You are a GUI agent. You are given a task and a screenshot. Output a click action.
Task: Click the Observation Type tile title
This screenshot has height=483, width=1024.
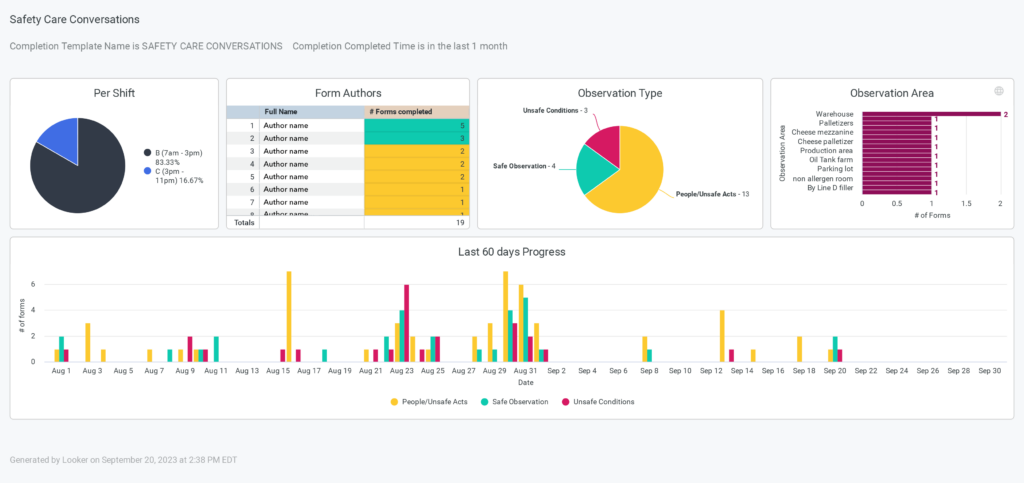620,93
